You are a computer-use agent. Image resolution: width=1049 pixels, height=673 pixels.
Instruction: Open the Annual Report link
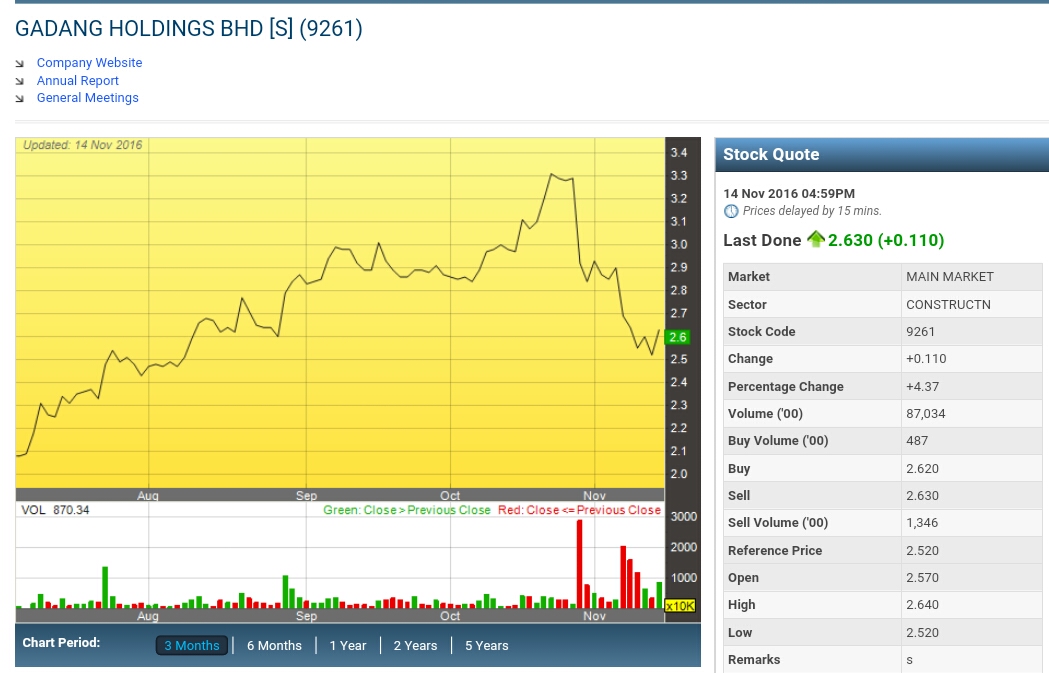point(78,80)
